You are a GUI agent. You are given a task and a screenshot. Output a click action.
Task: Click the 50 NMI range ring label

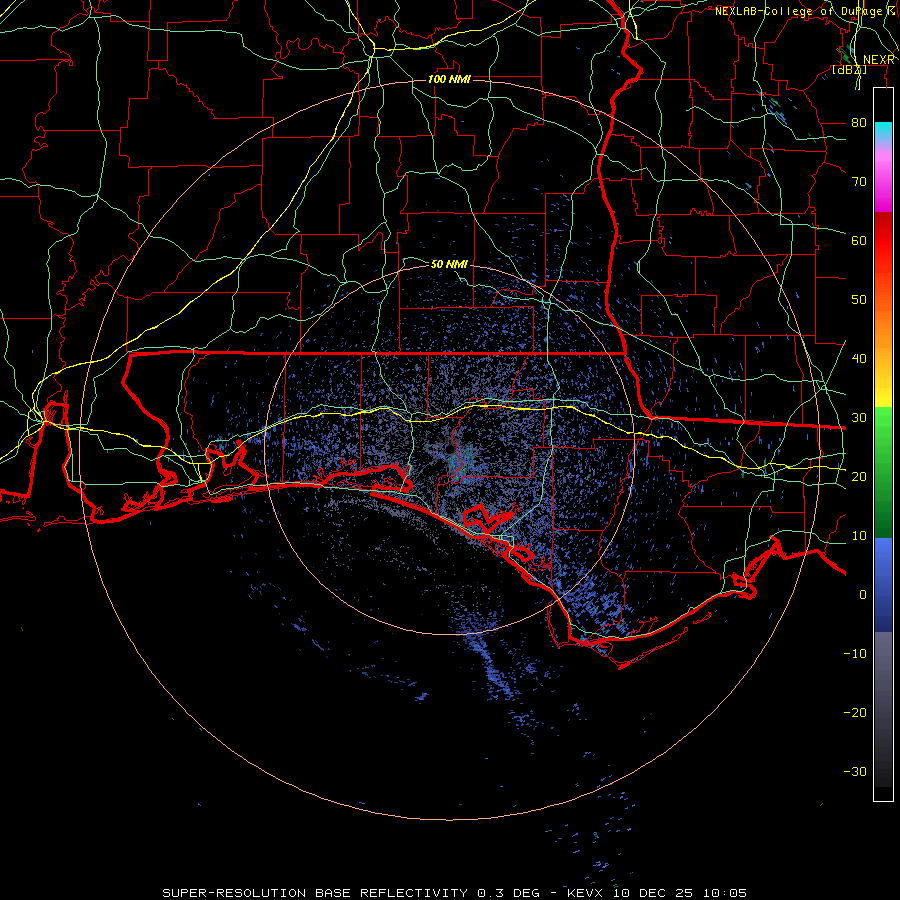click(449, 264)
